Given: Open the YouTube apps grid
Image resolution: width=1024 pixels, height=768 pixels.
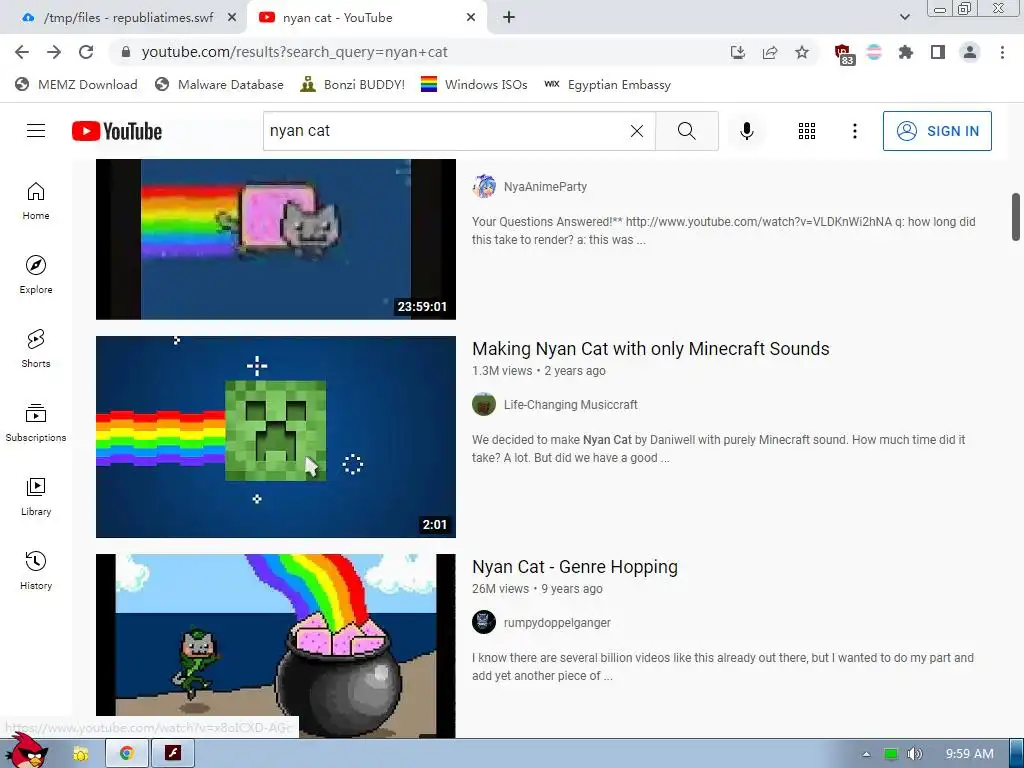Looking at the screenshot, I should pyautogui.click(x=807, y=131).
